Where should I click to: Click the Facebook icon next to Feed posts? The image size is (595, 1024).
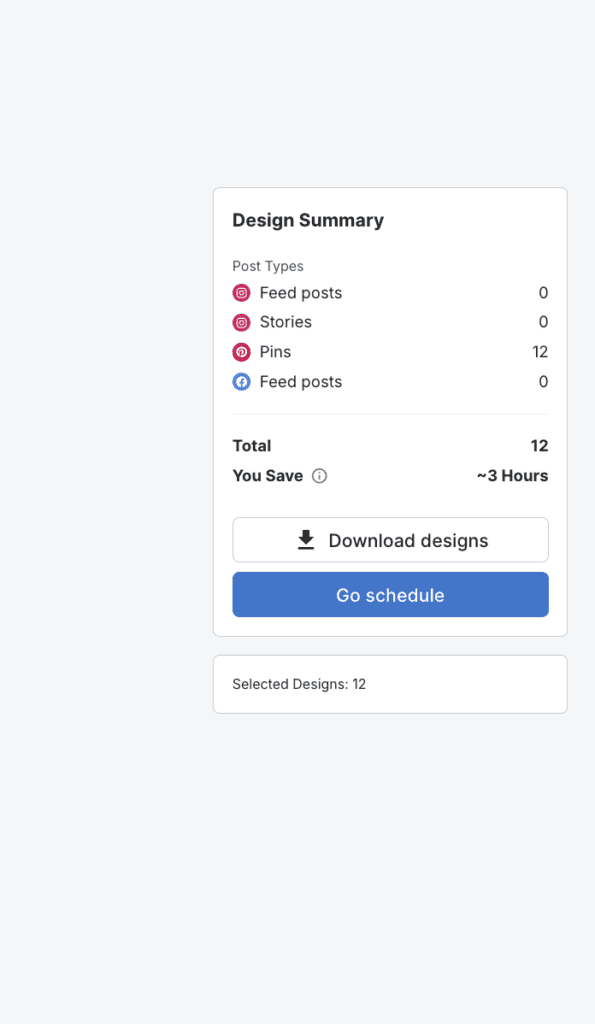pos(240,381)
